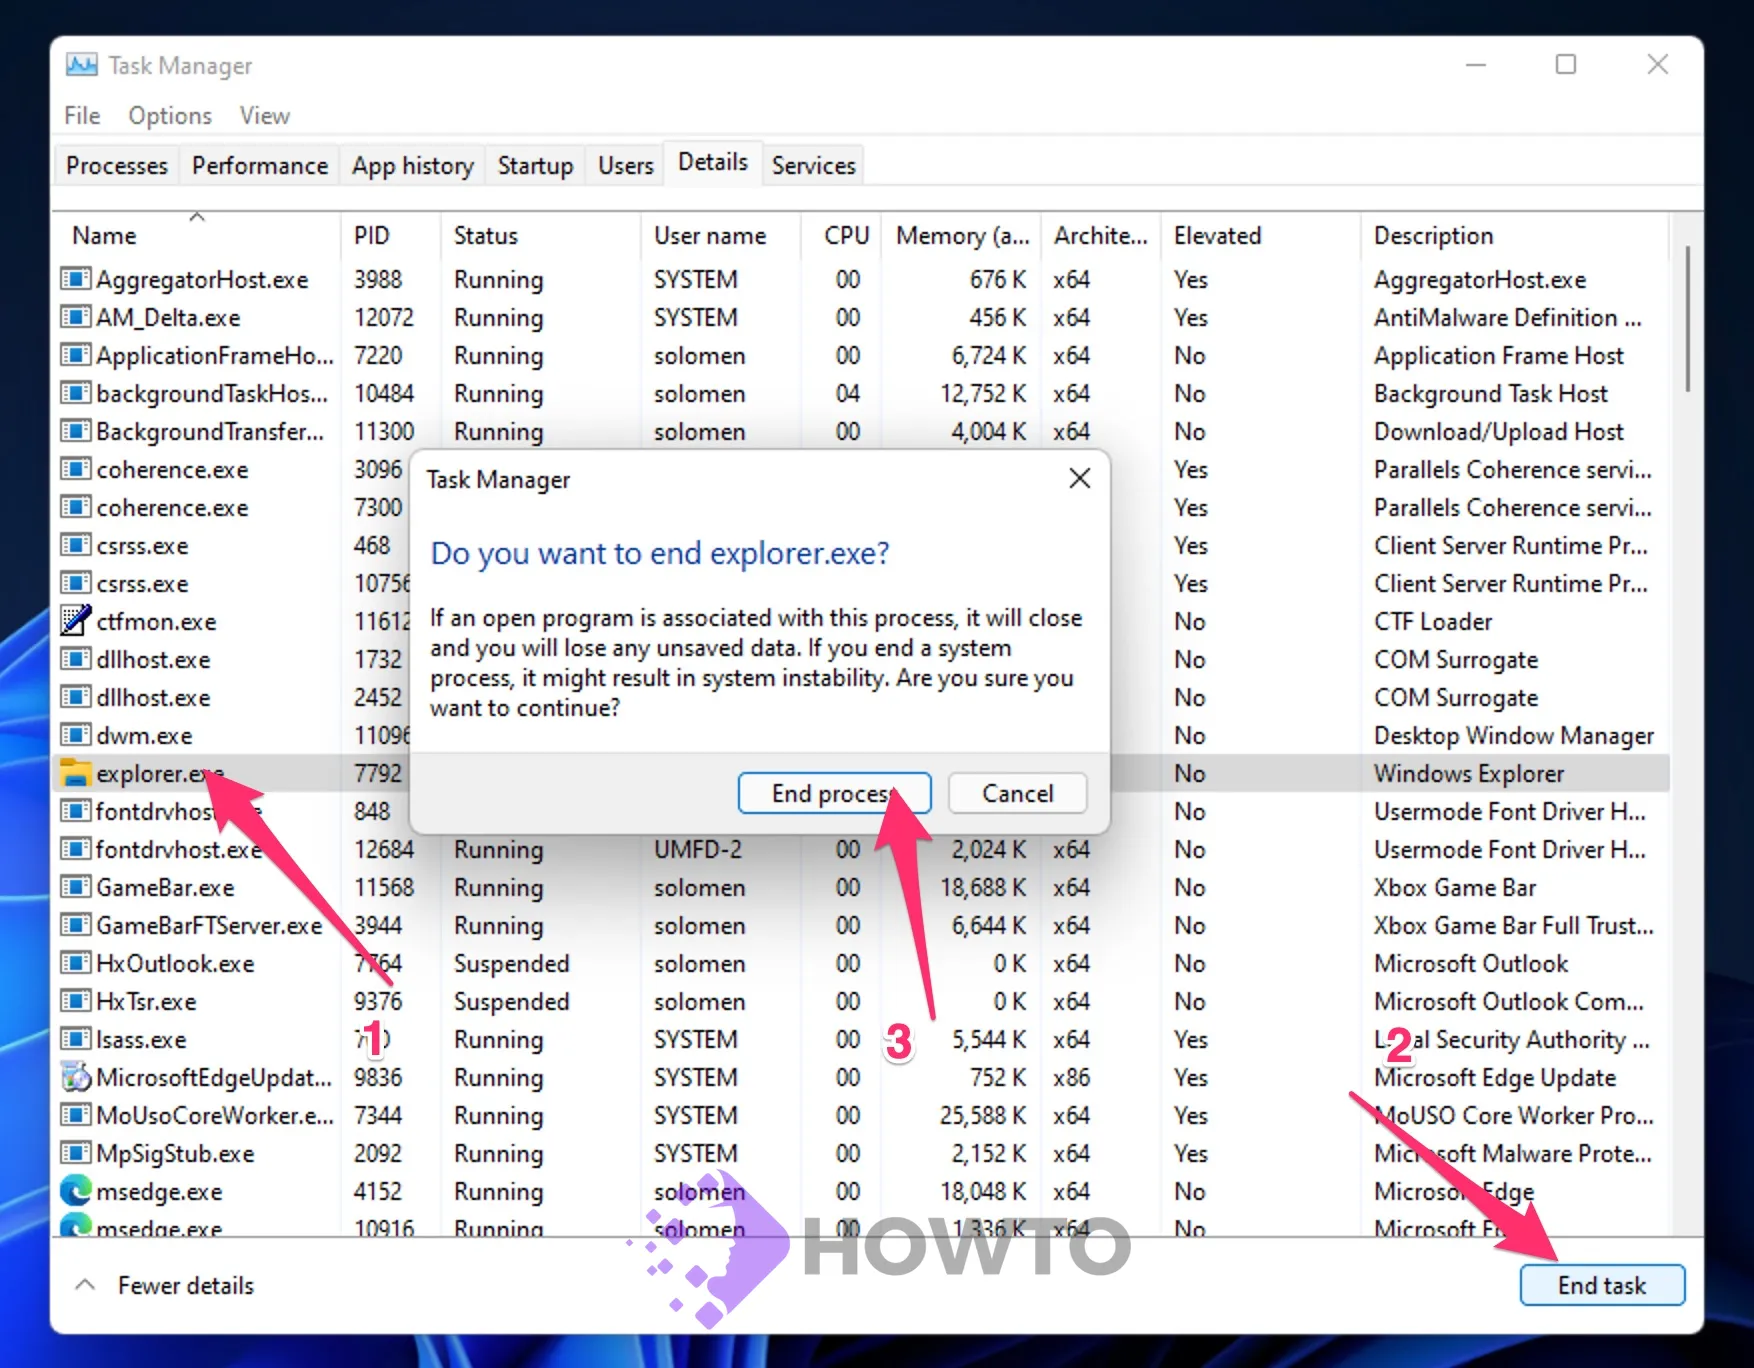Switch to the Processes tab

tap(117, 165)
